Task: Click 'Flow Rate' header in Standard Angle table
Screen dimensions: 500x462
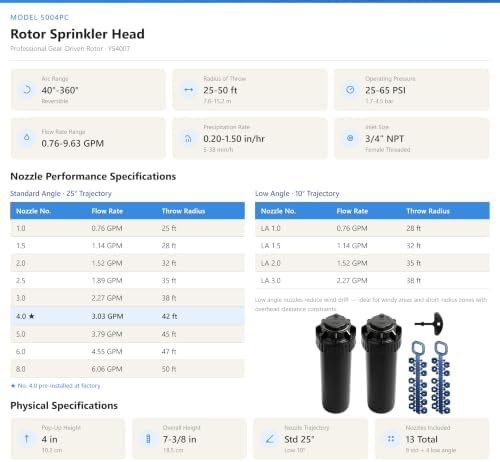Action: click(x=107, y=211)
